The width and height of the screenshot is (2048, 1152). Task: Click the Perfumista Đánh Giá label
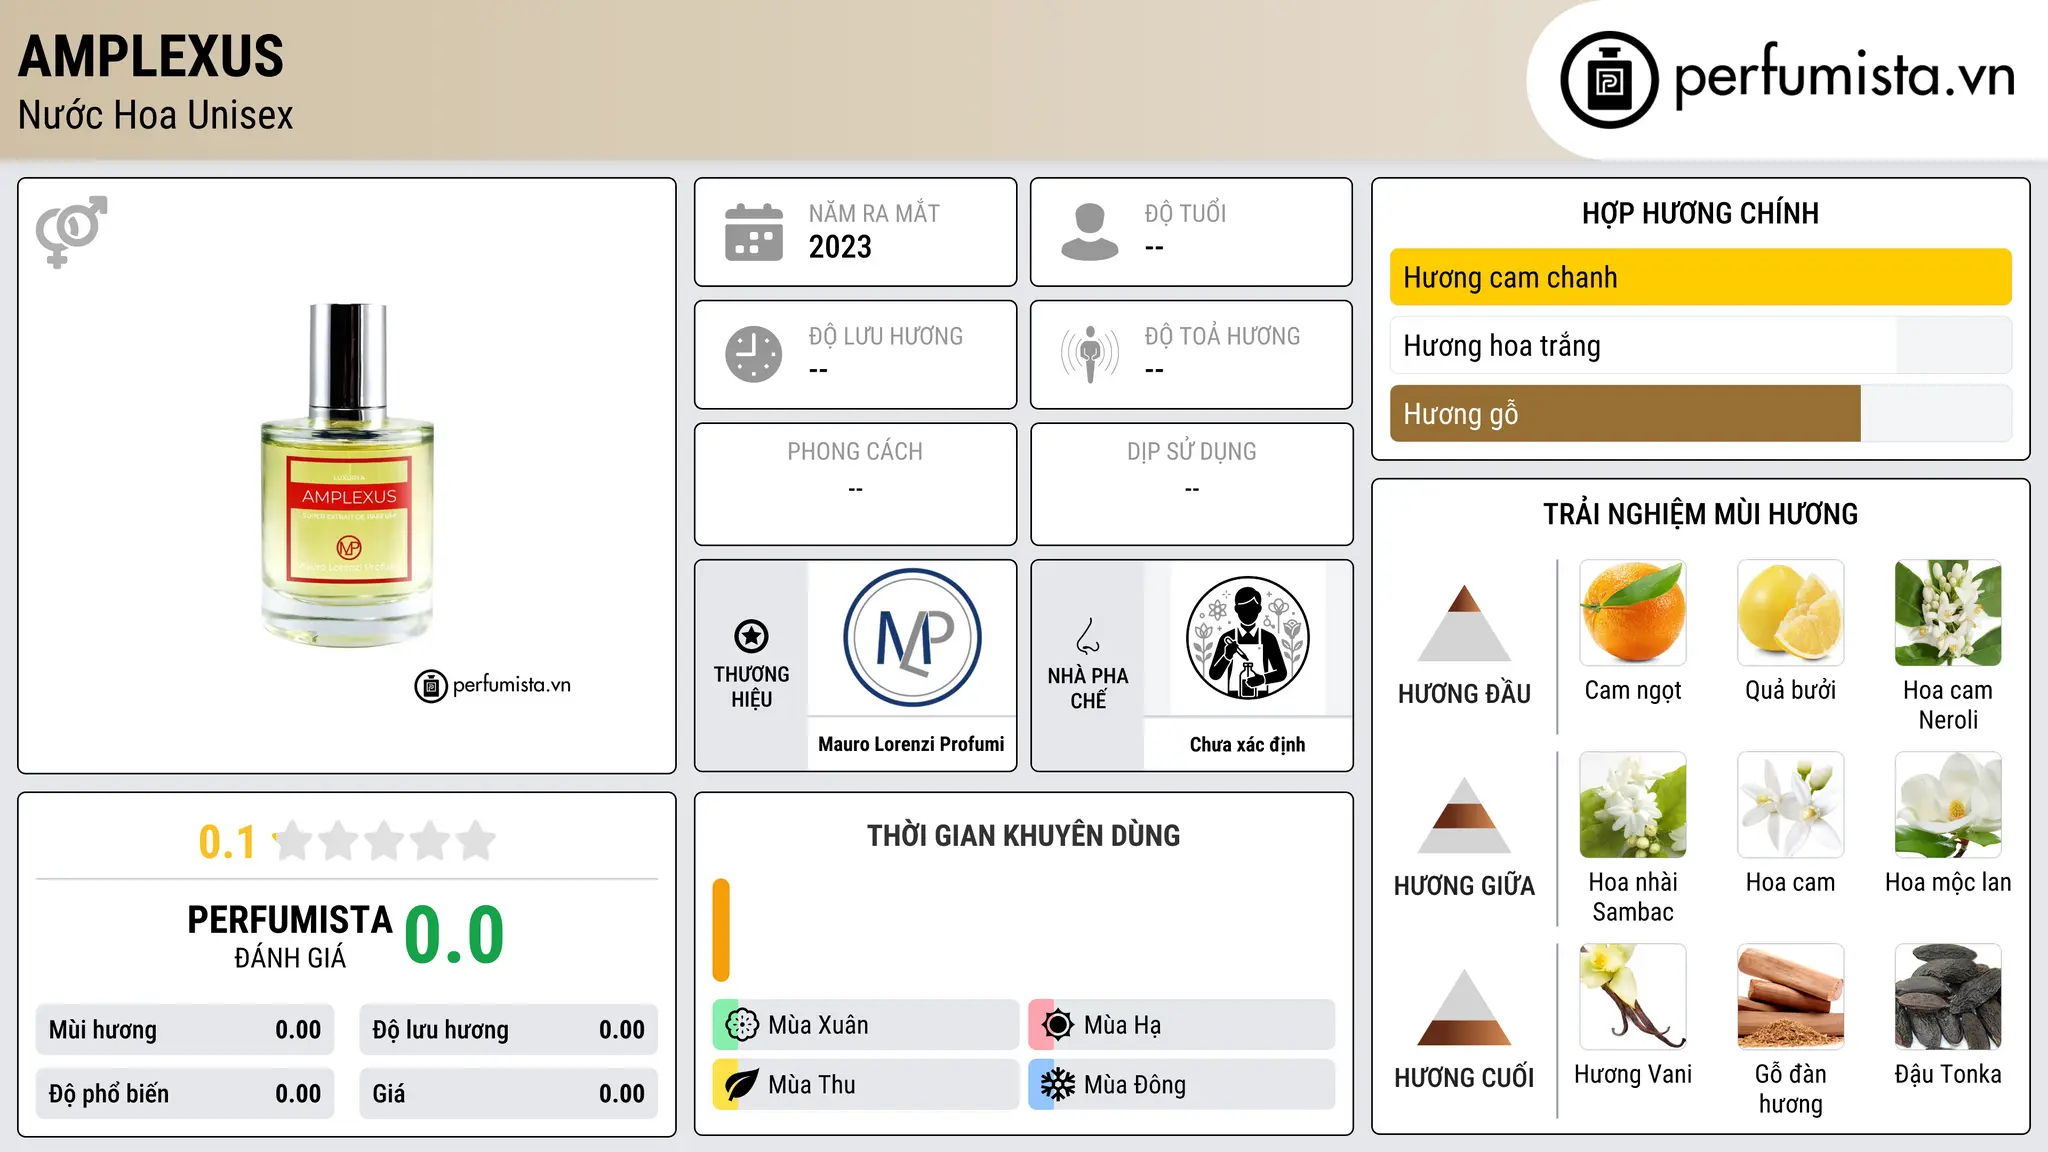point(290,936)
